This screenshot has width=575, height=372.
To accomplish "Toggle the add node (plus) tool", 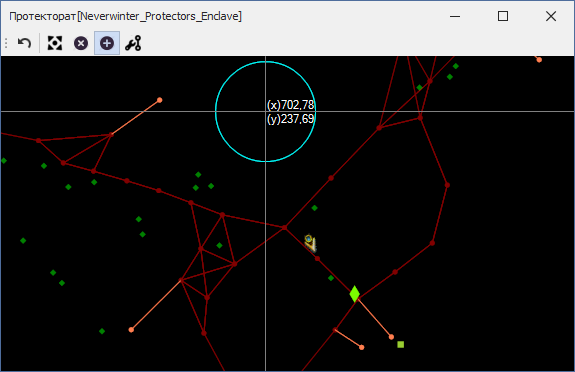I will [107, 43].
